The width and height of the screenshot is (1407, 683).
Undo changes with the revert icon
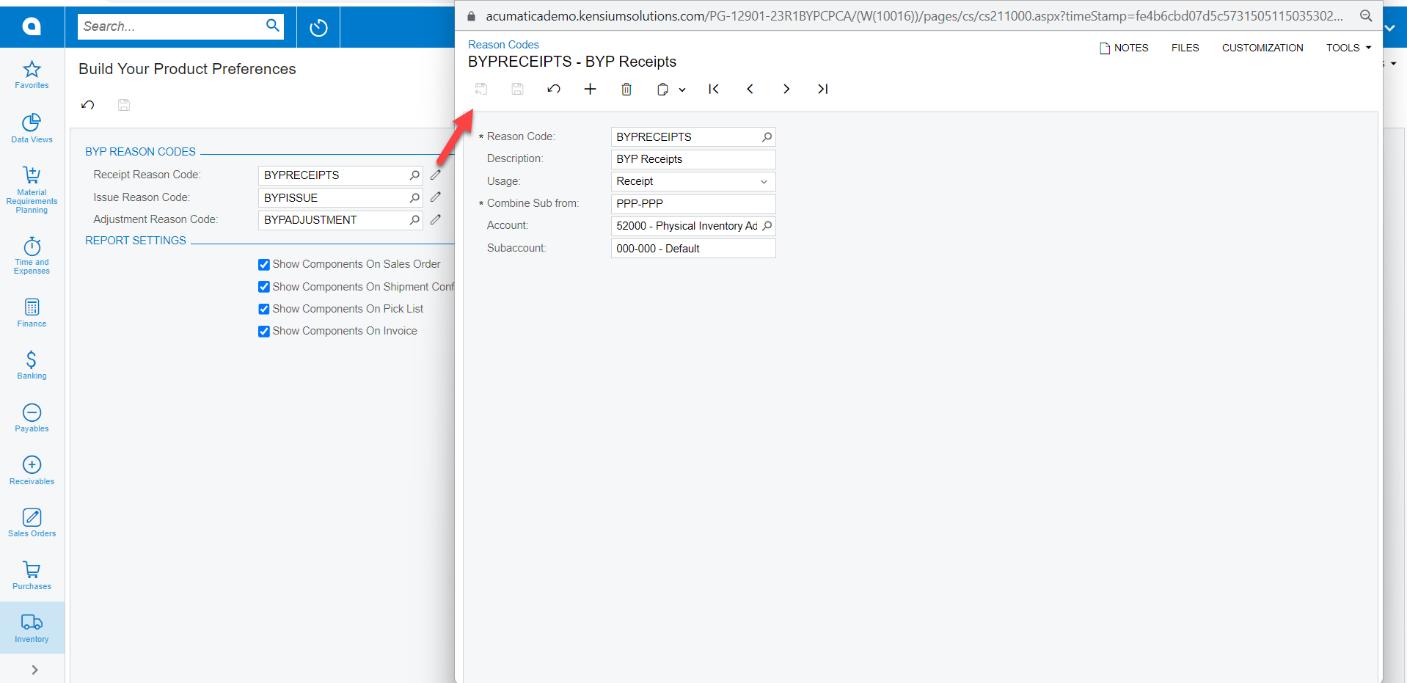coord(554,89)
